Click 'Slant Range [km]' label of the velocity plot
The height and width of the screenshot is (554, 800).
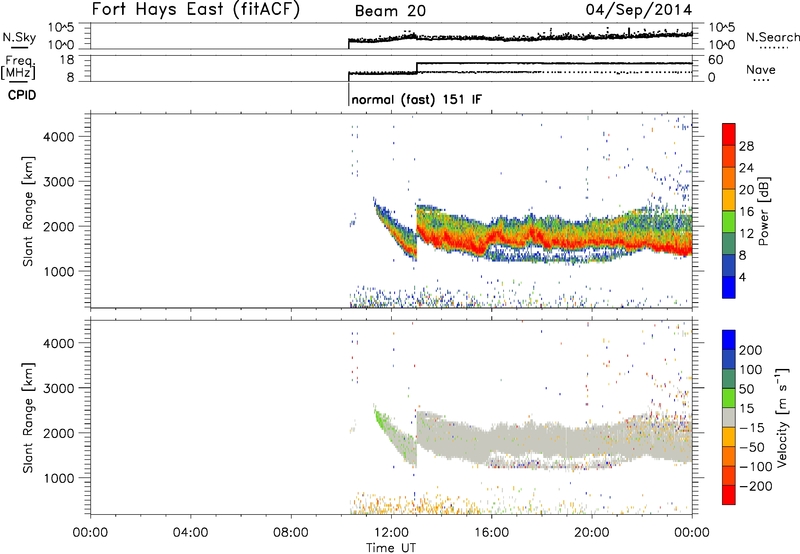coord(28,417)
